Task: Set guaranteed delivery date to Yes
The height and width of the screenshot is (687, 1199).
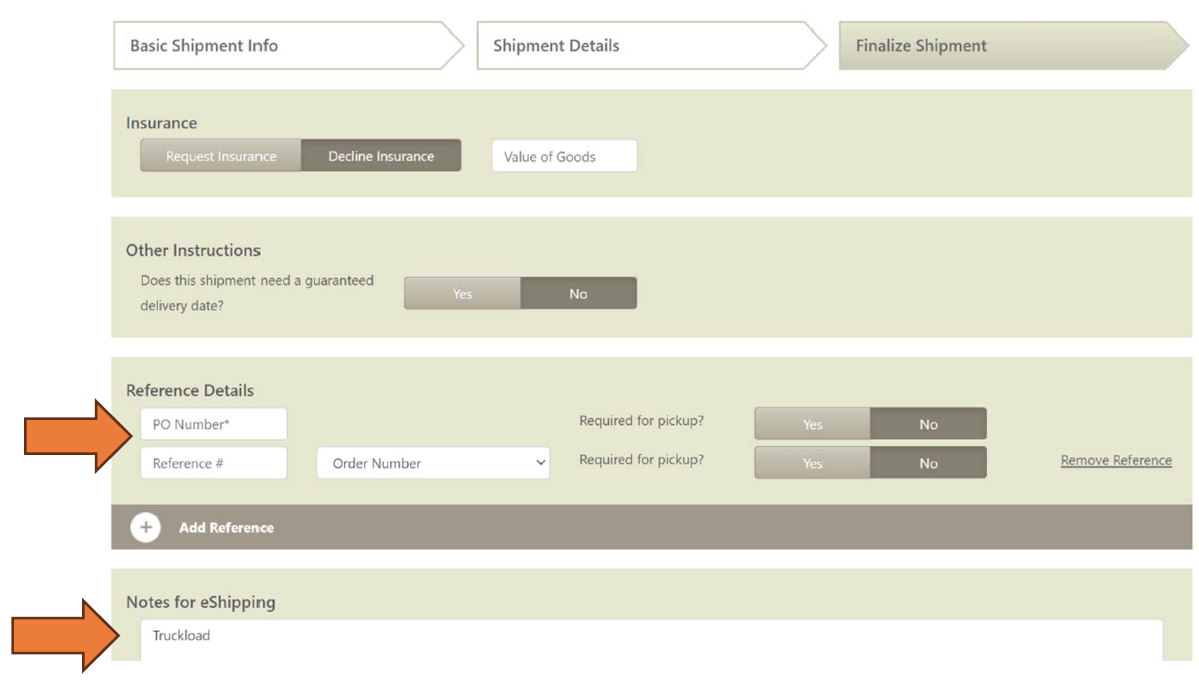Action: tap(462, 294)
